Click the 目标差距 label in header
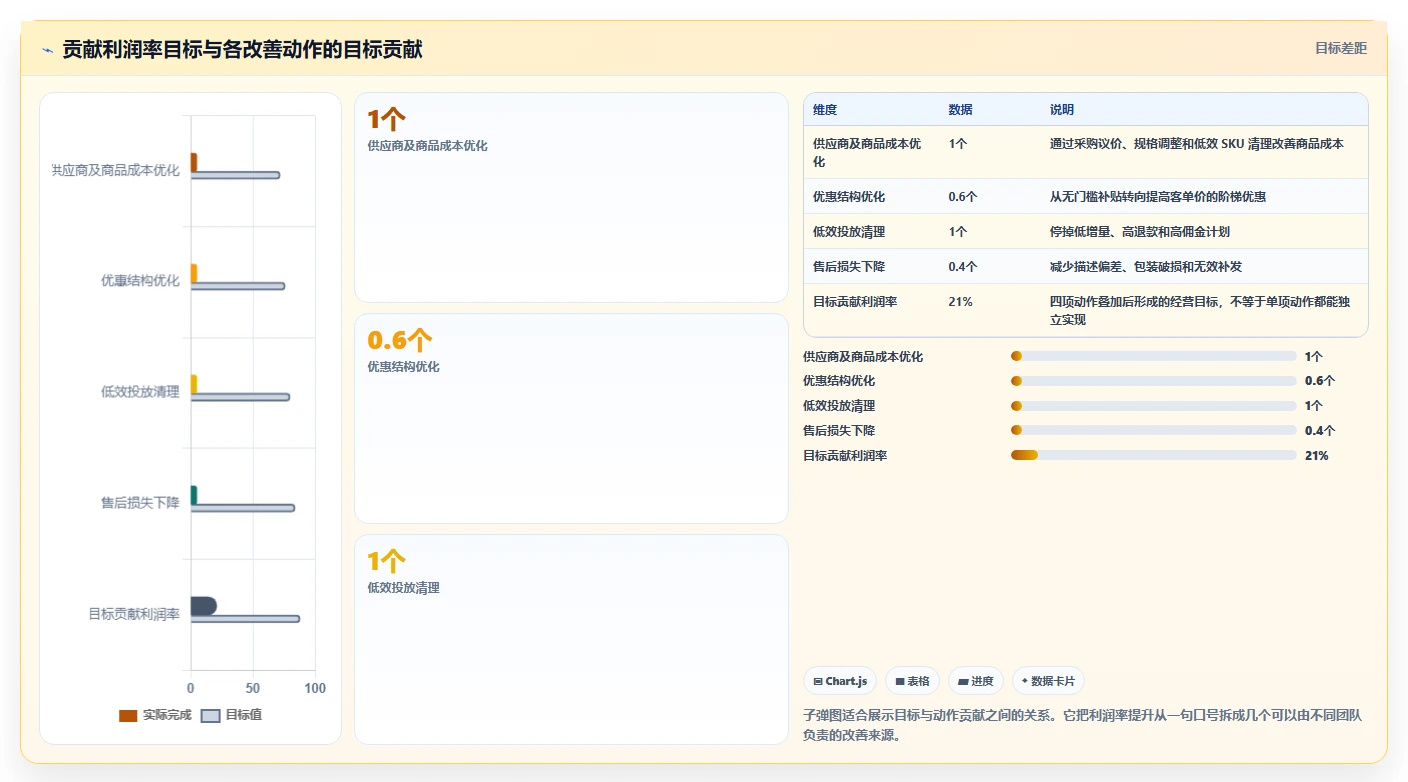The image size is (1408, 782). click(1340, 48)
